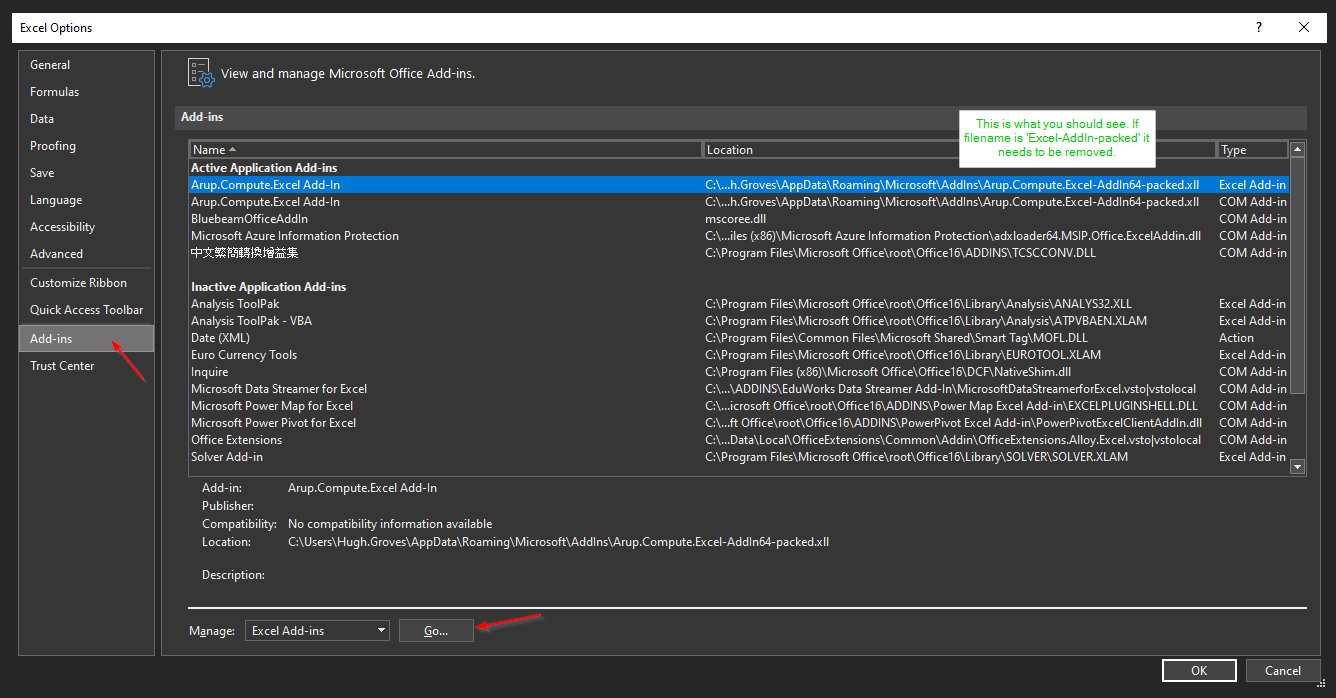Select the Arup.Compute.Excel Add-In COM Add-in row

pyautogui.click(x=739, y=202)
